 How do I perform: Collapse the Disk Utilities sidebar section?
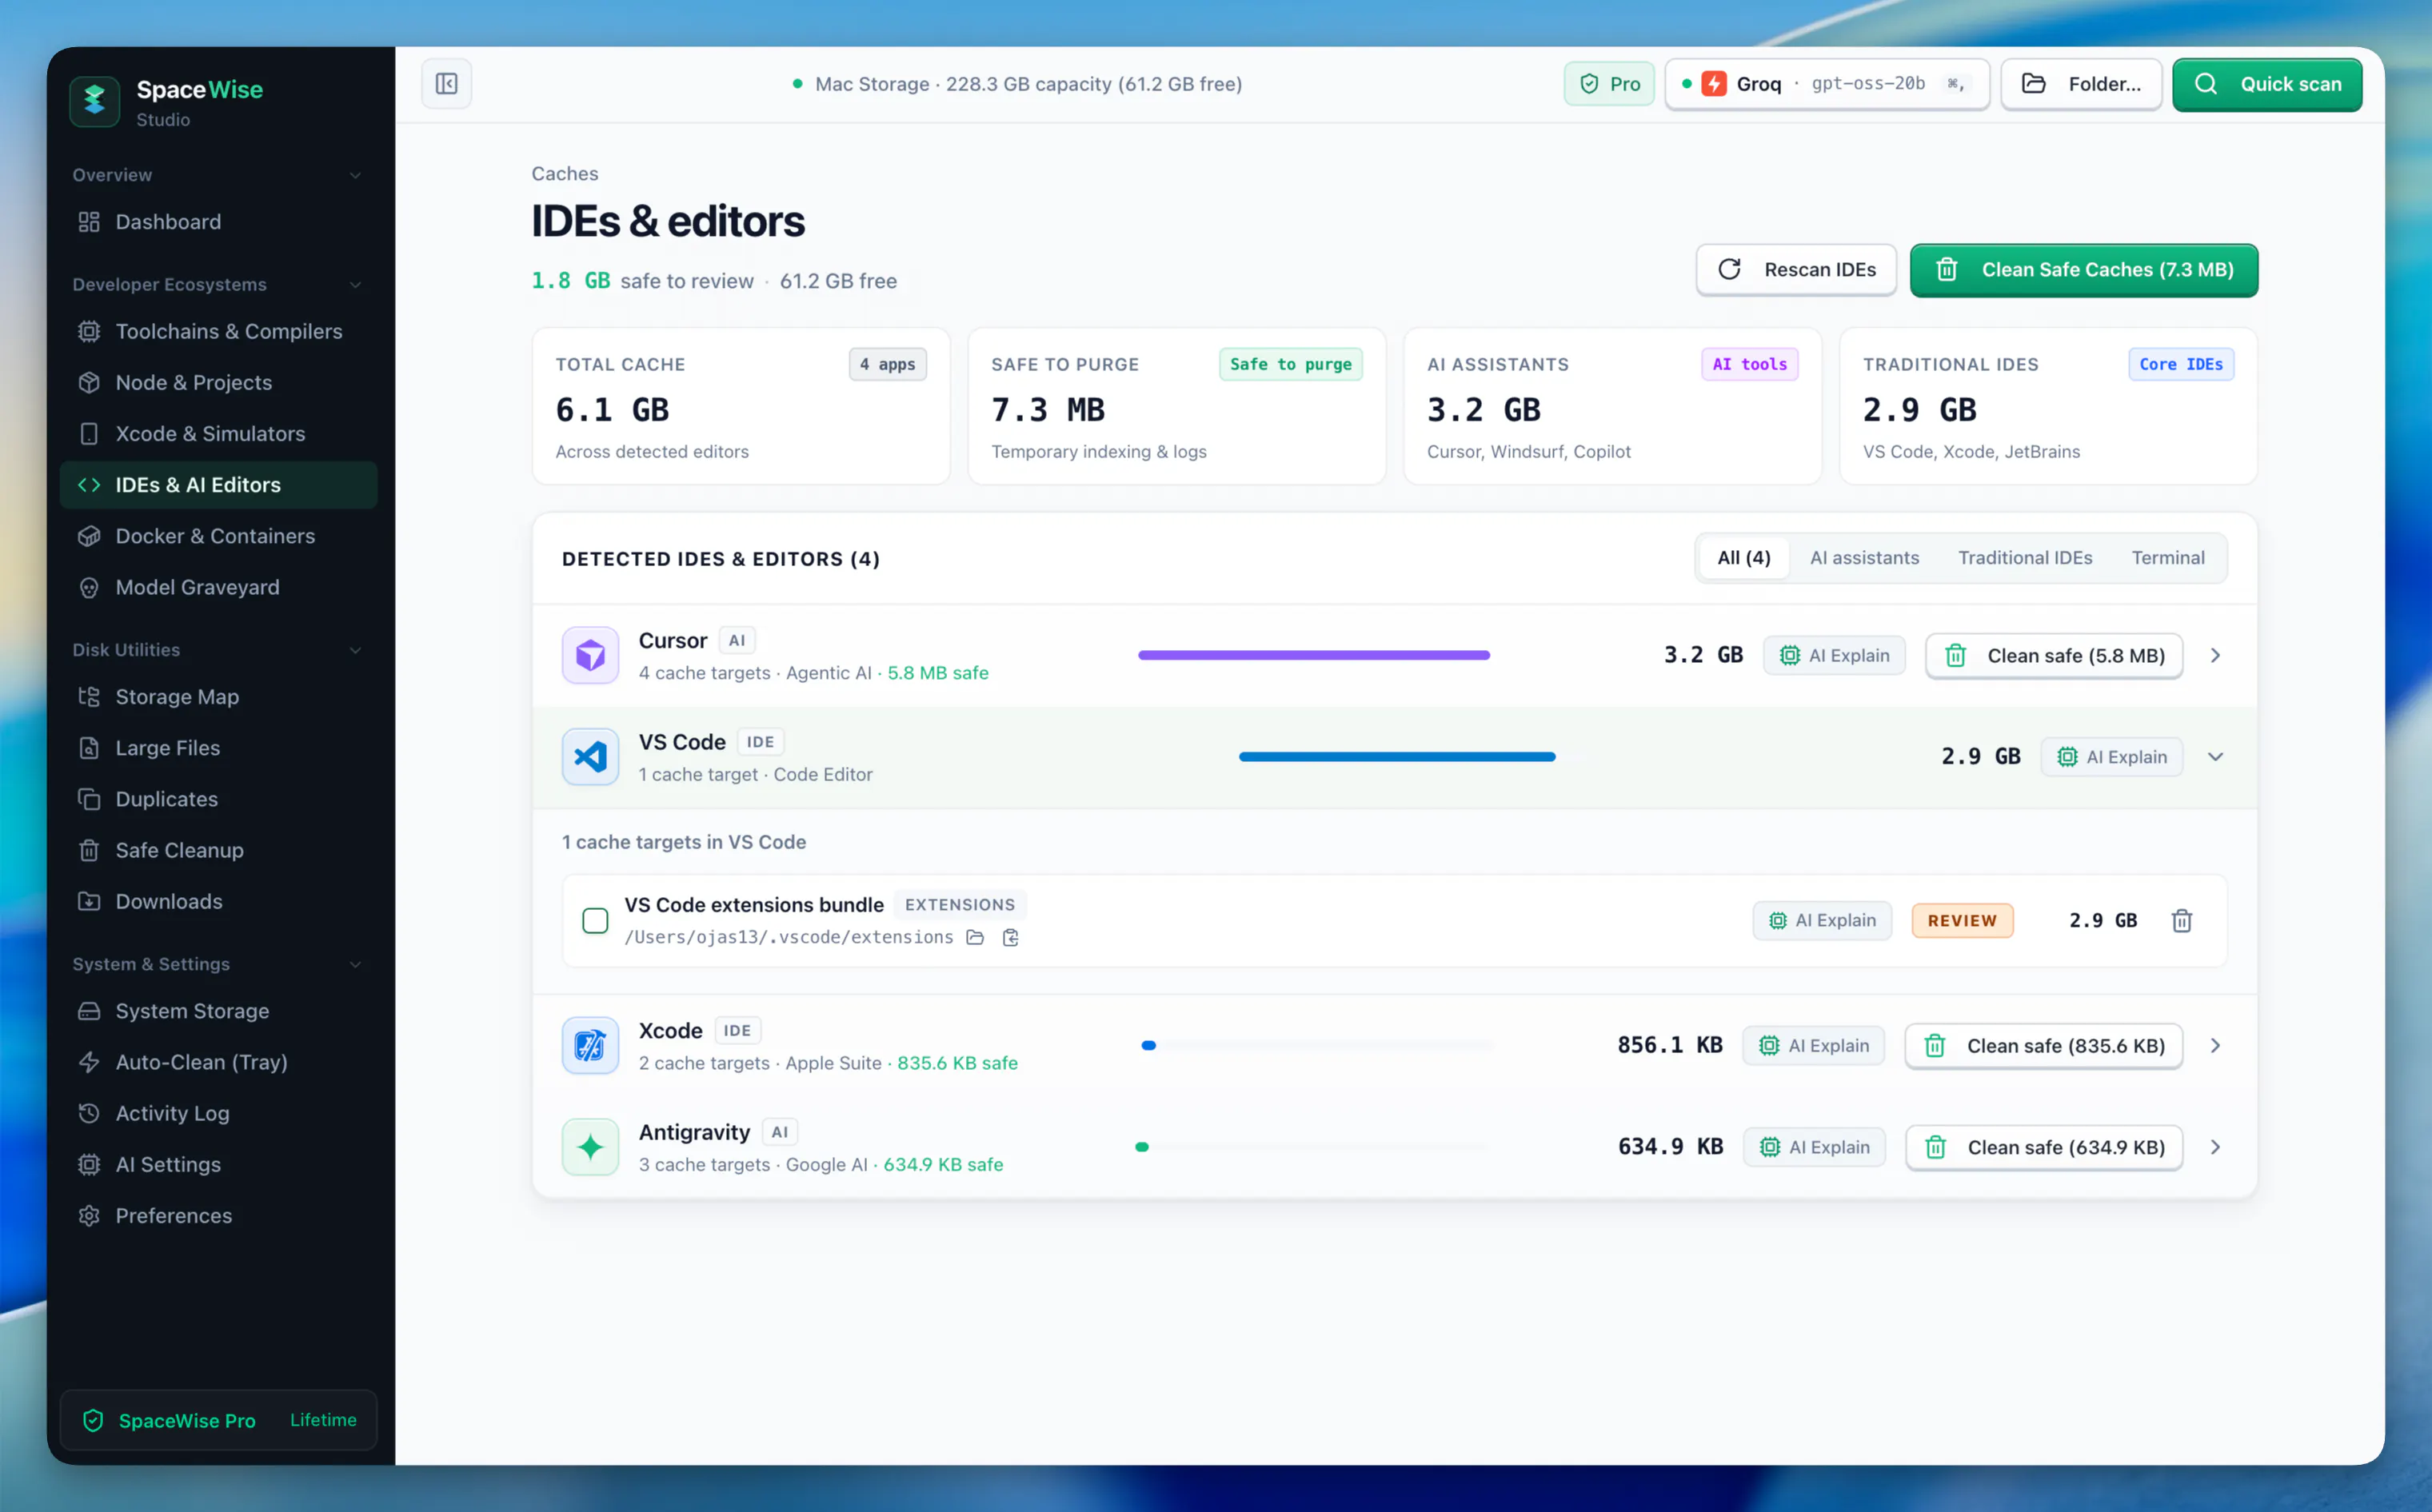(x=355, y=650)
